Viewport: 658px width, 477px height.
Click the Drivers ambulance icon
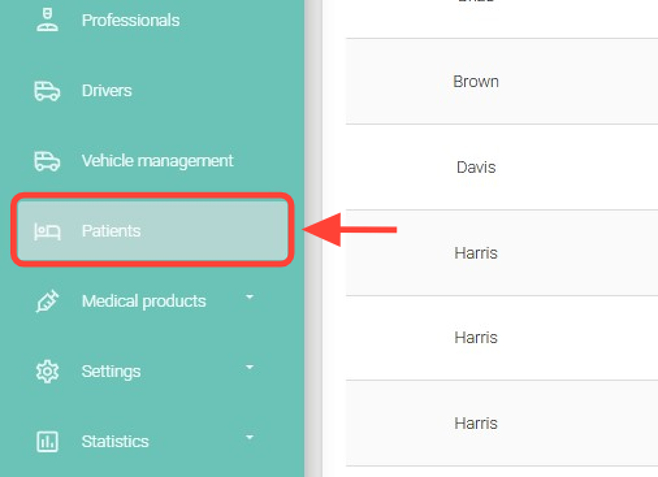coord(47,91)
